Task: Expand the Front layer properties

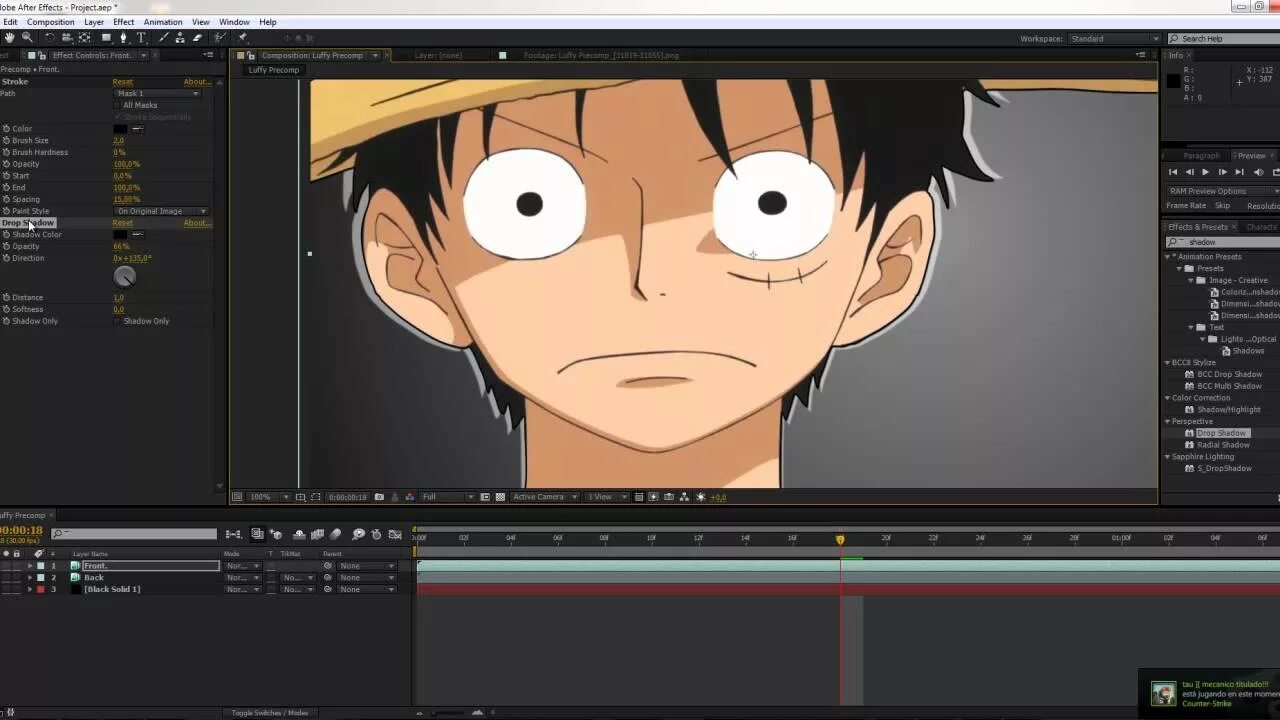Action: pos(29,566)
